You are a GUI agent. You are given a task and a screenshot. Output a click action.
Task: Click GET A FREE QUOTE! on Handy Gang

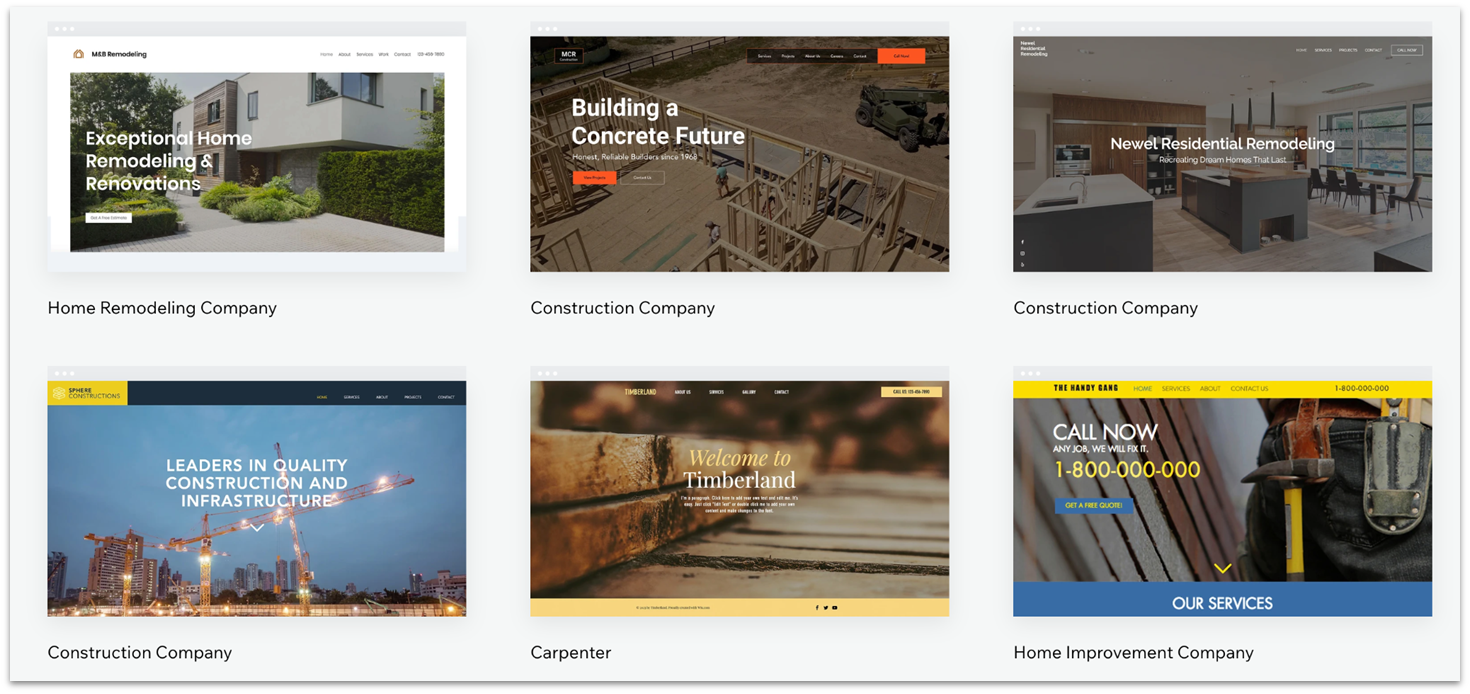click(x=1092, y=506)
